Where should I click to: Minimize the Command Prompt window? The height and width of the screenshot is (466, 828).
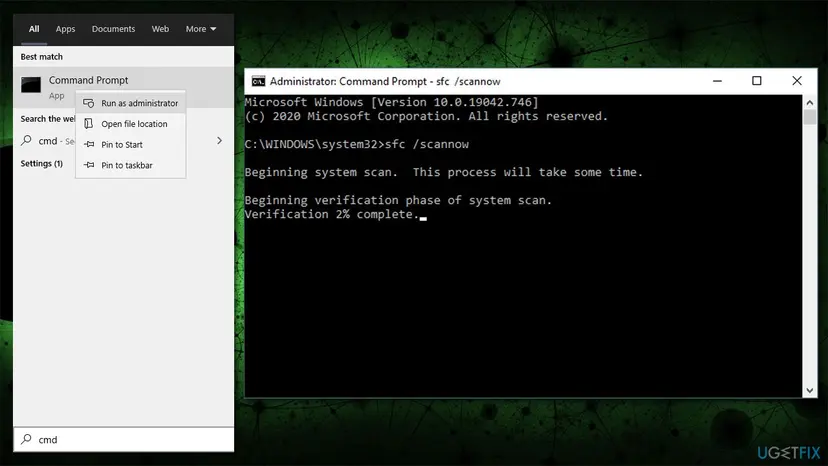[717, 81]
